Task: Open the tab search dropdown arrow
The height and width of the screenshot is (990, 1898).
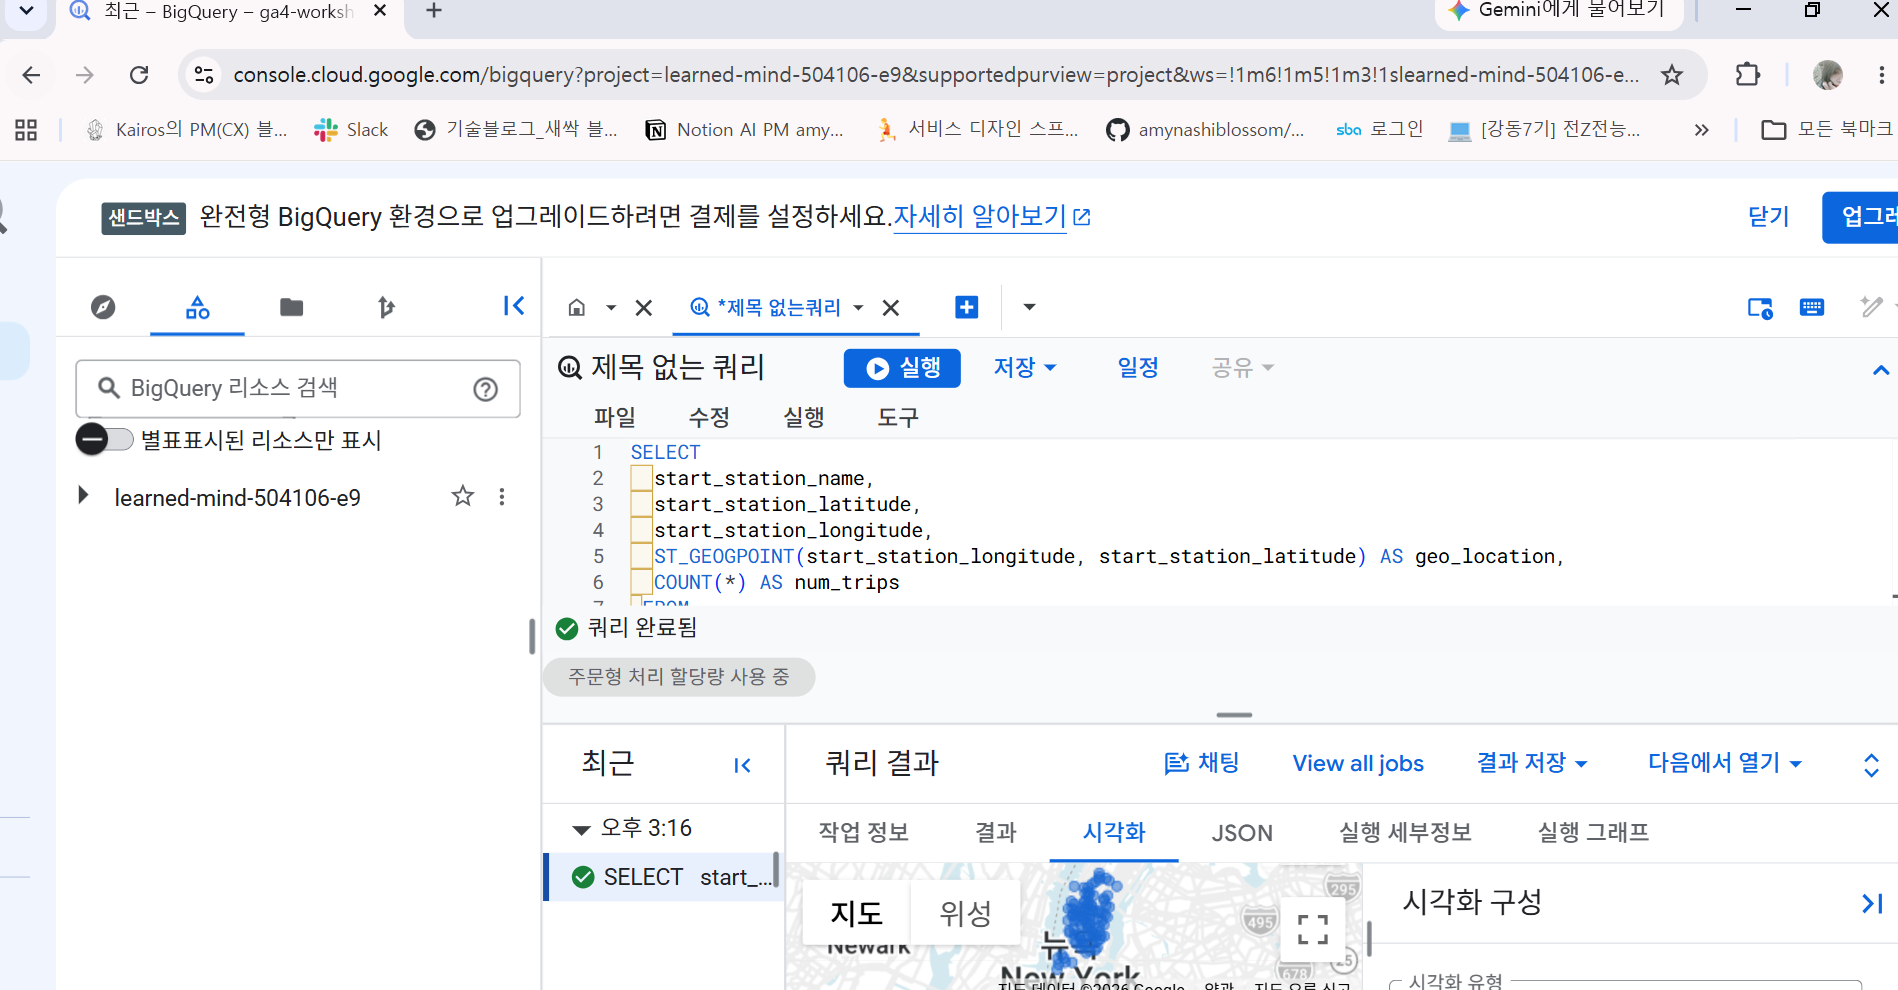Action: [27, 11]
